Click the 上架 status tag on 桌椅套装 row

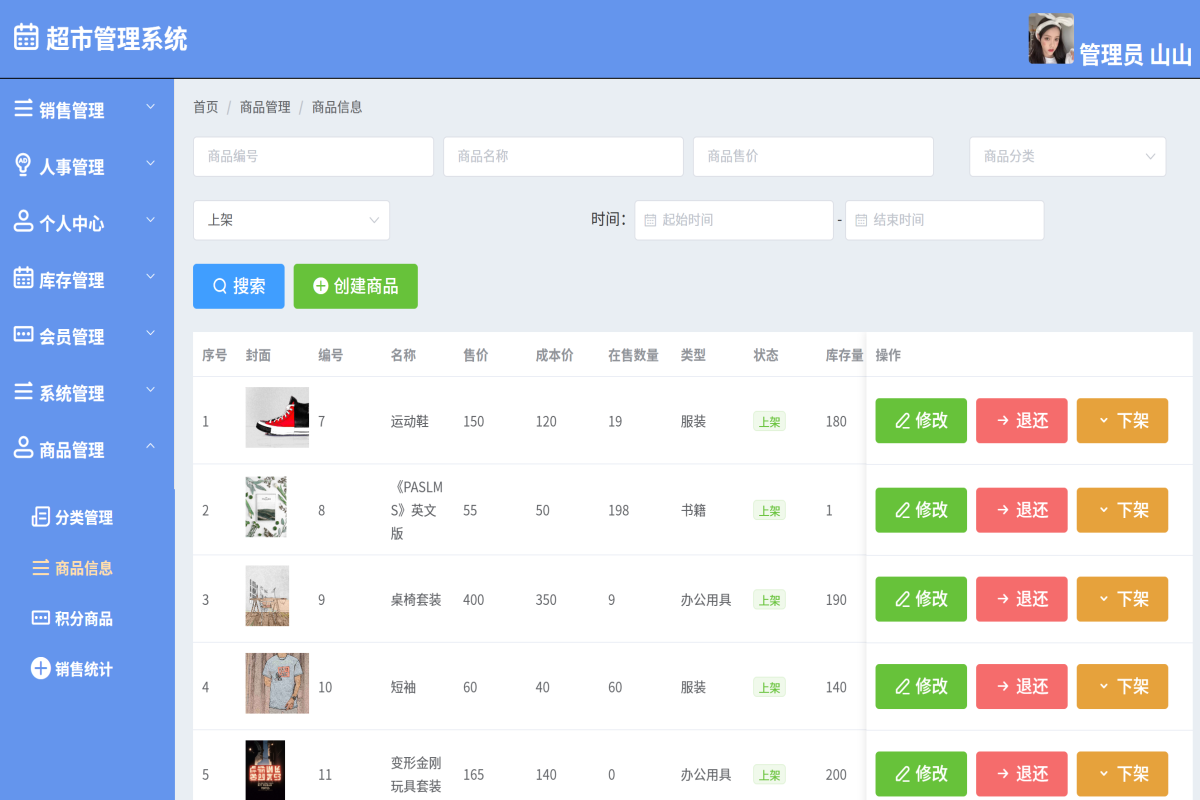[768, 598]
